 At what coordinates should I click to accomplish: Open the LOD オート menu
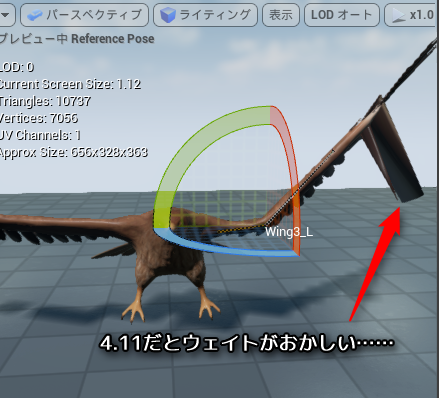pyautogui.click(x=342, y=15)
